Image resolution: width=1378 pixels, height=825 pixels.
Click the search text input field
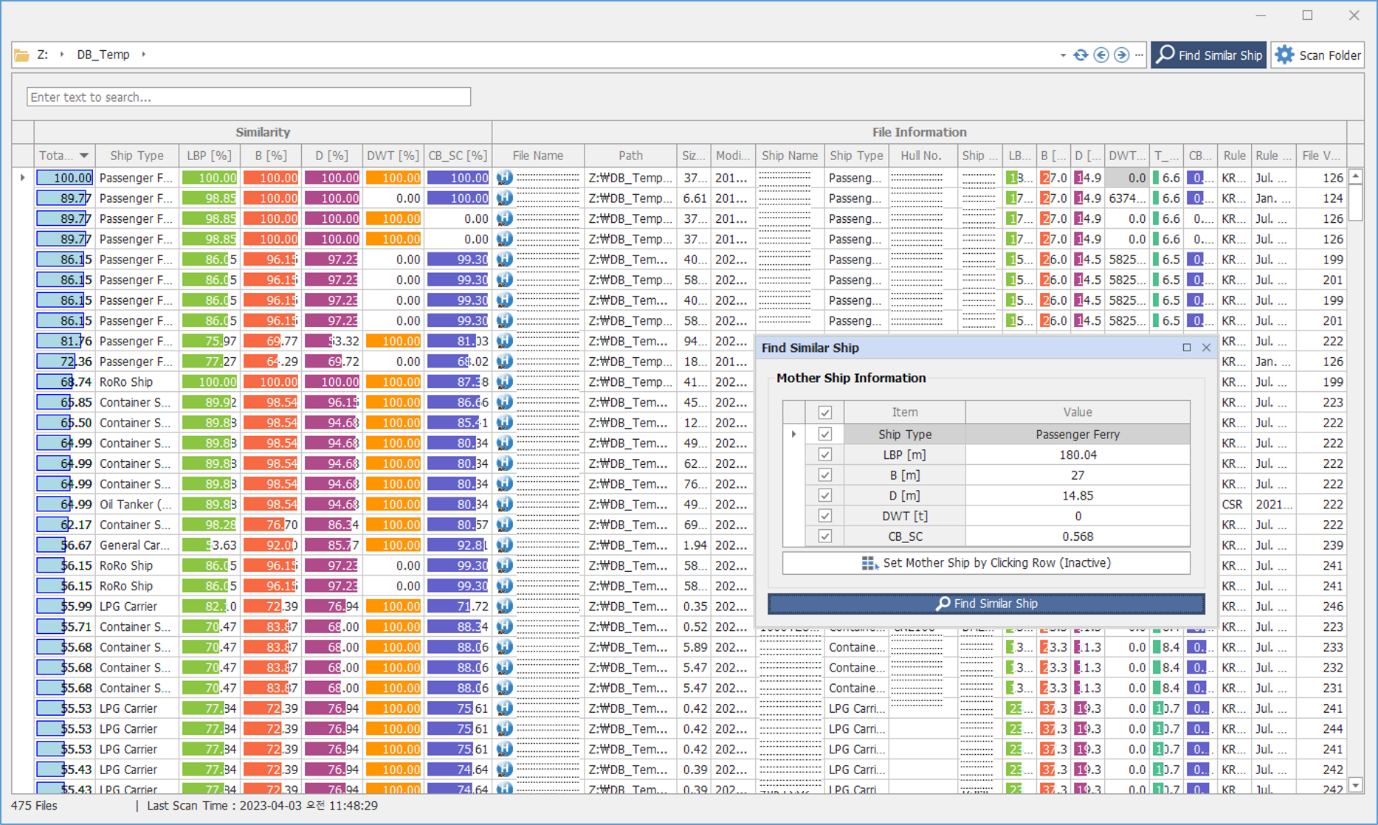pos(249,97)
